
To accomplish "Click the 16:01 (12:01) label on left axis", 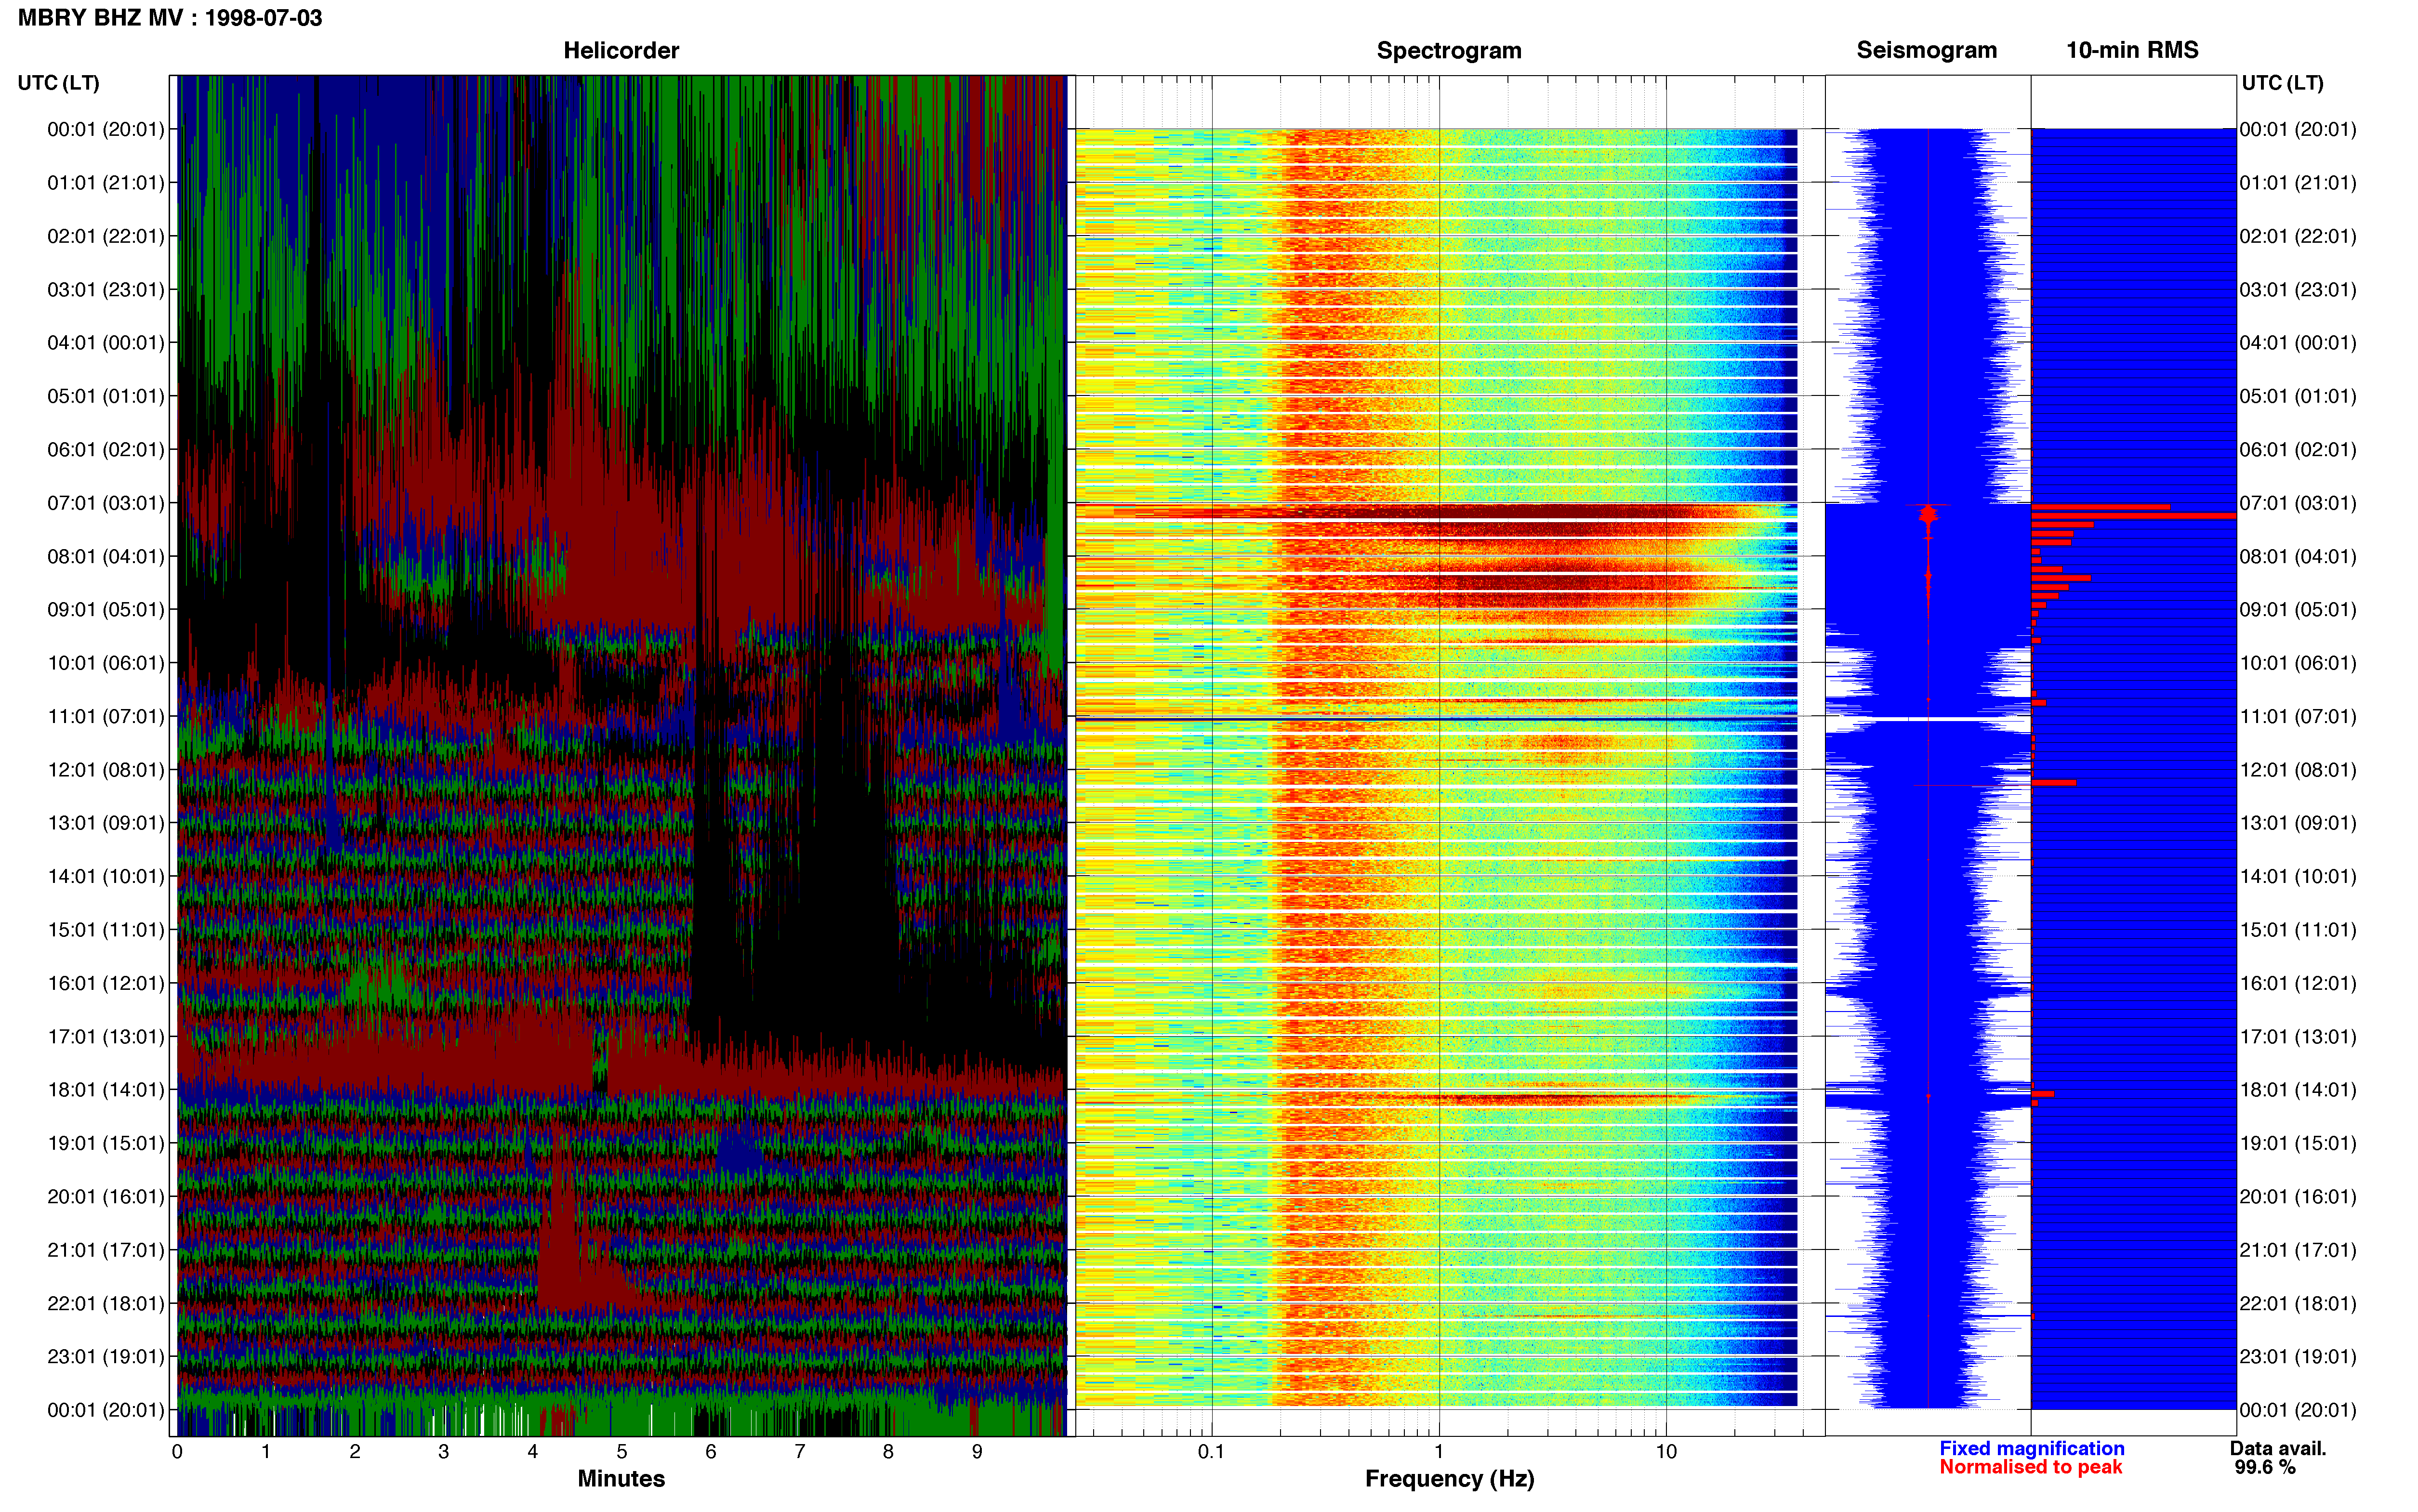I will (x=106, y=983).
